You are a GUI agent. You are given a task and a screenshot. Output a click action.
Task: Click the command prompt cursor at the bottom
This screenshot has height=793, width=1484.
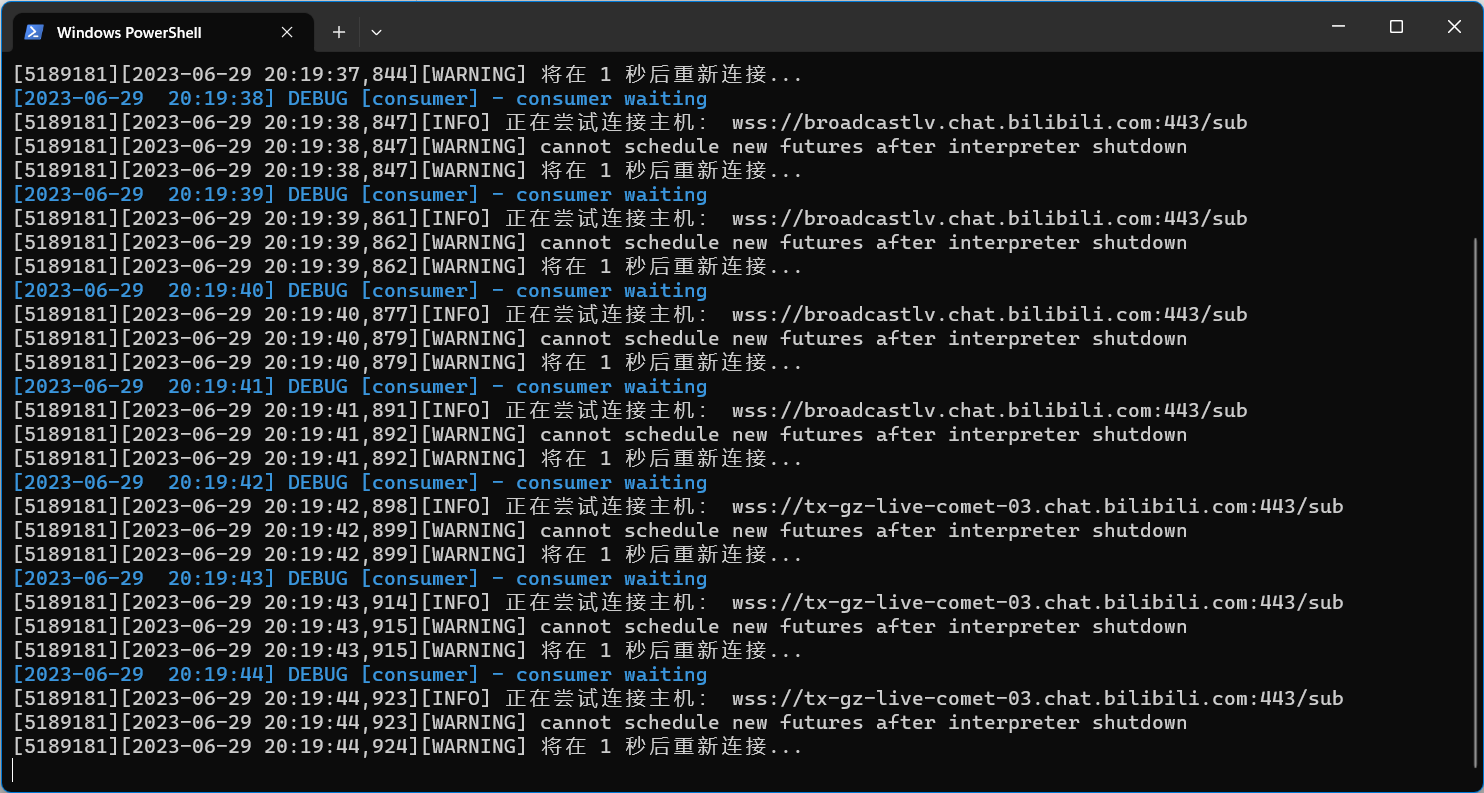tap(14, 770)
